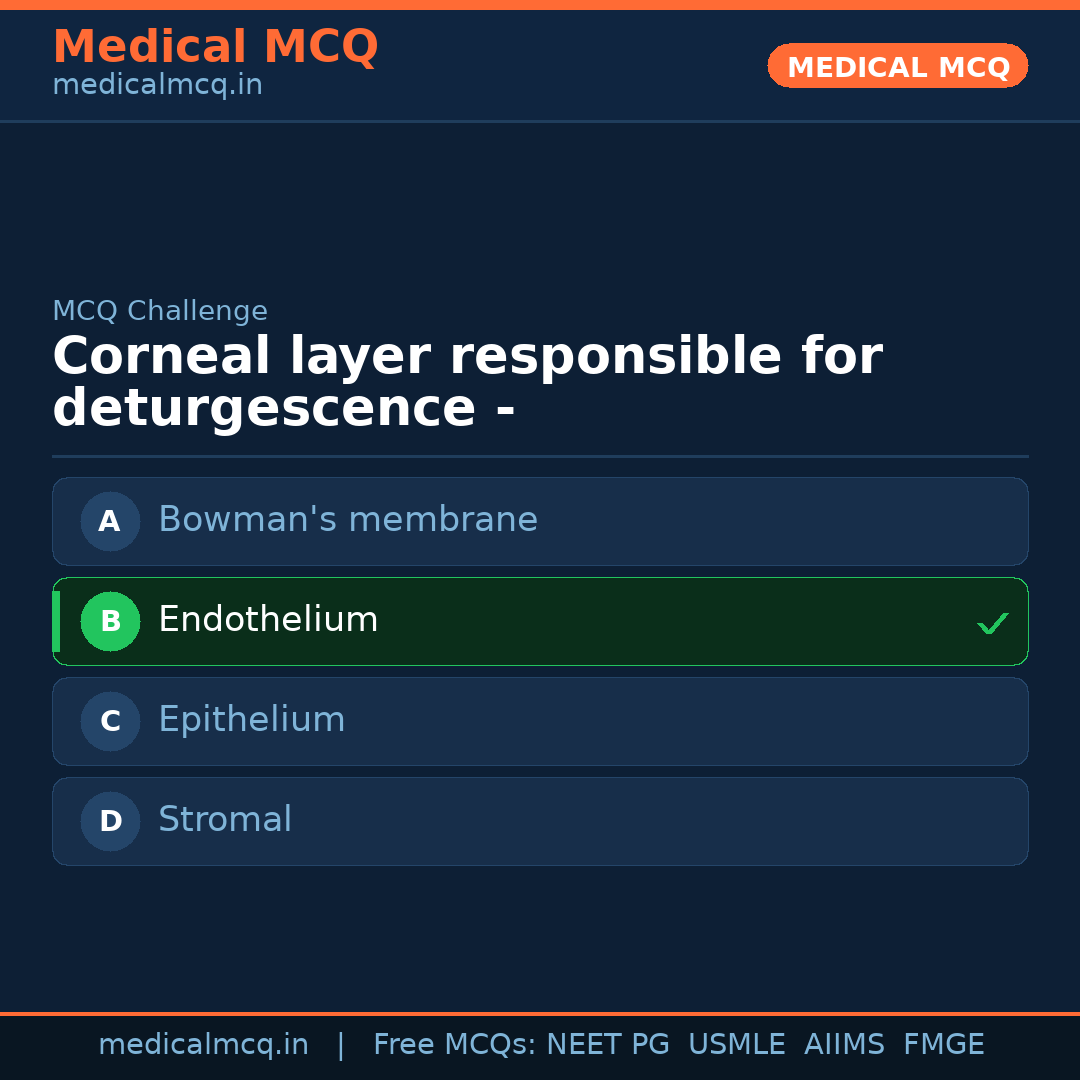This screenshot has width=1080, height=1080.
Task: Click the circular C badge
Action: (110, 721)
